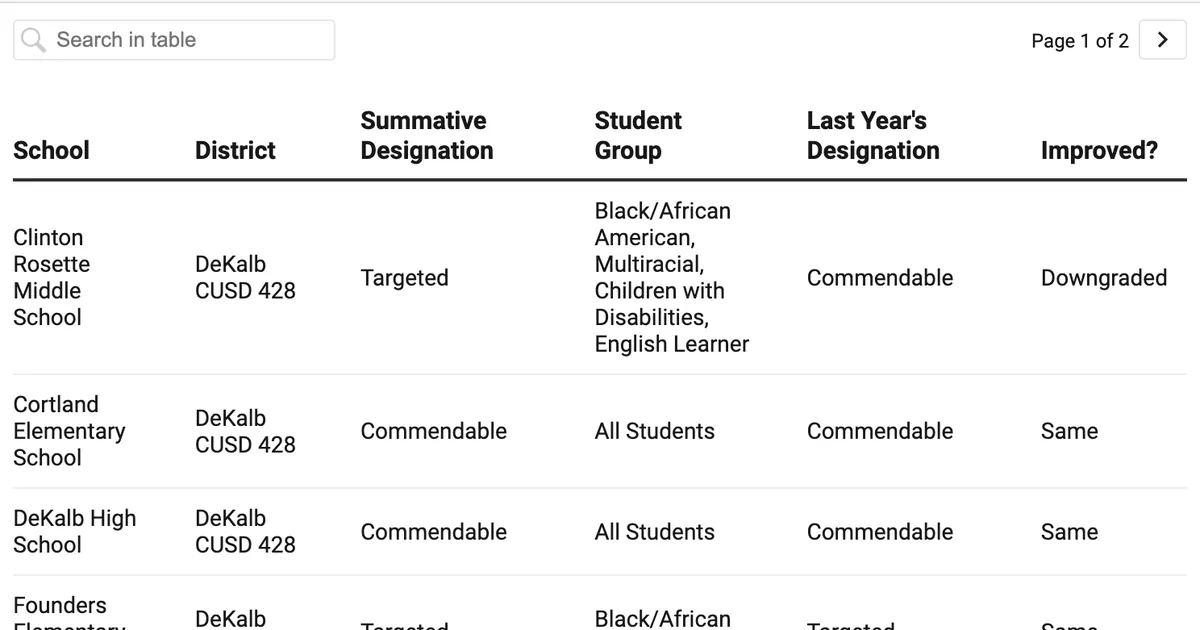Sort by the District column header

click(234, 150)
